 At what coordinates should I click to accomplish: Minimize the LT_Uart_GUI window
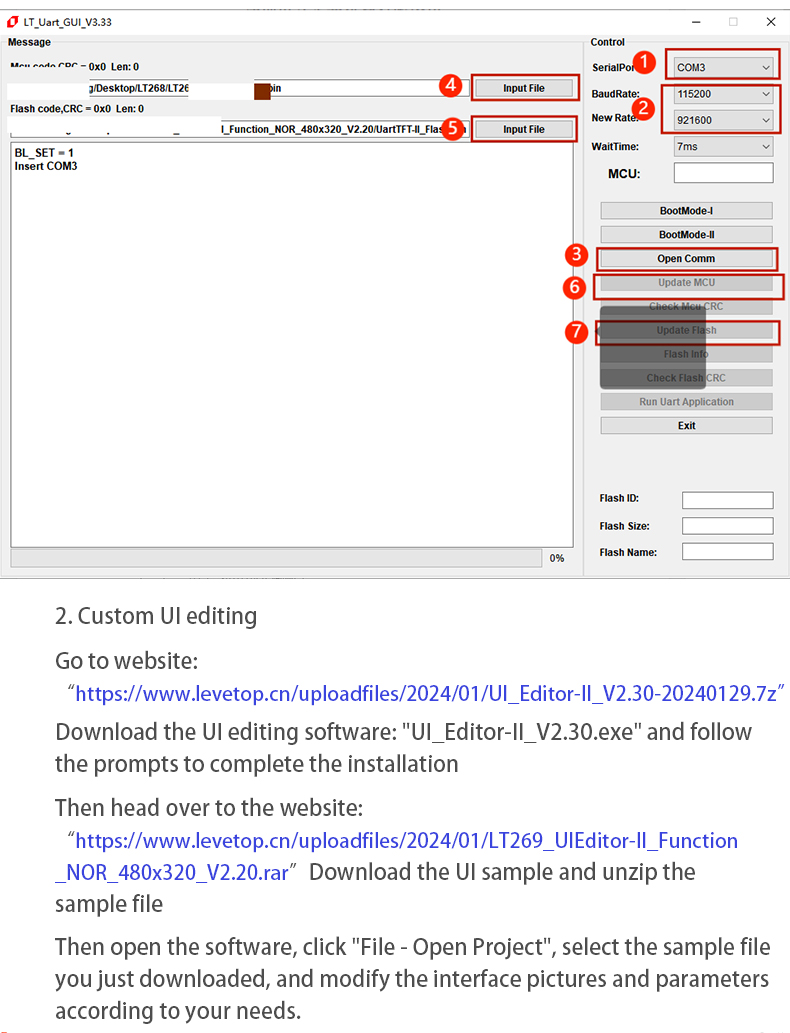(696, 22)
